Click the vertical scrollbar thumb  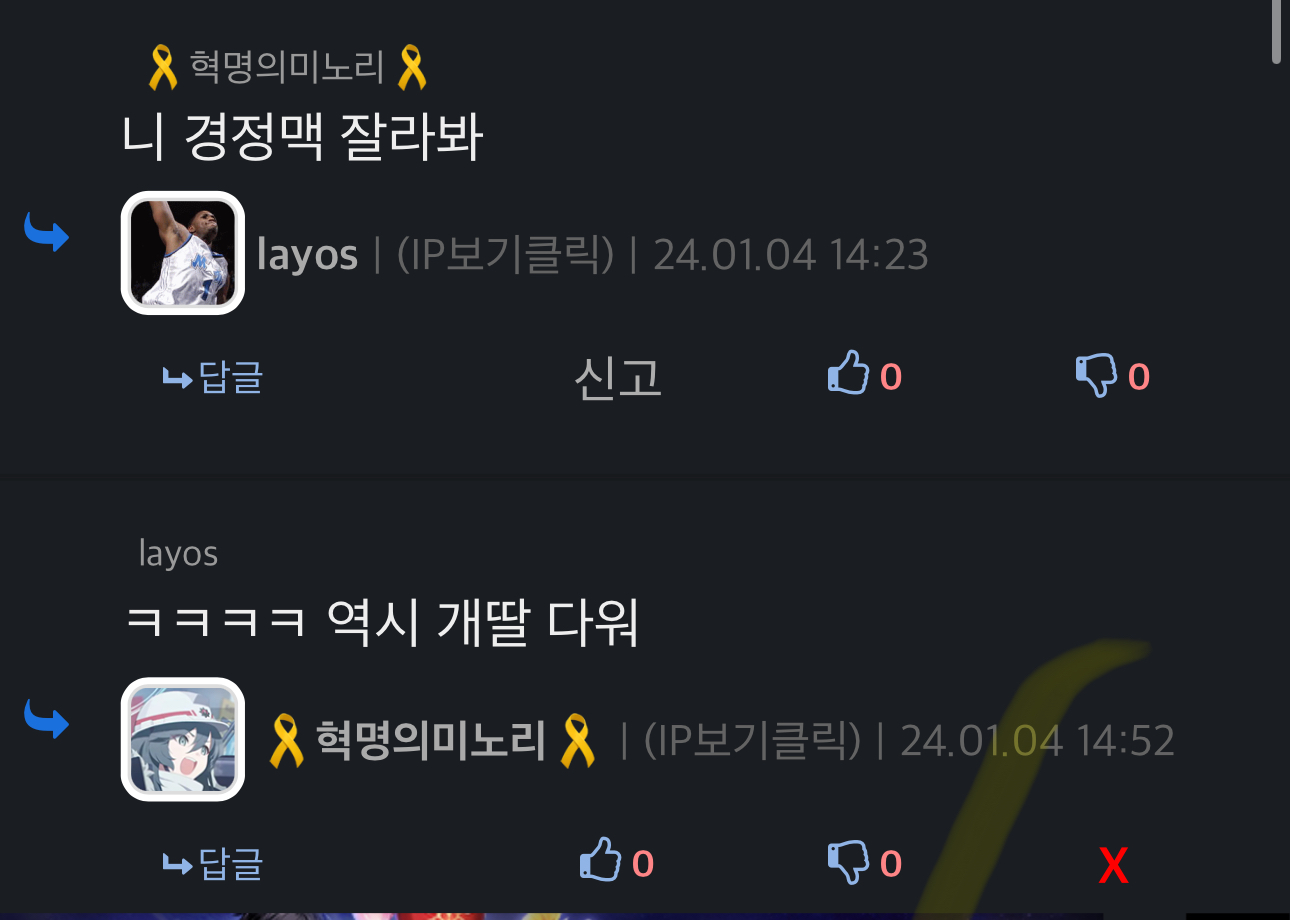[x=1276, y=32]
